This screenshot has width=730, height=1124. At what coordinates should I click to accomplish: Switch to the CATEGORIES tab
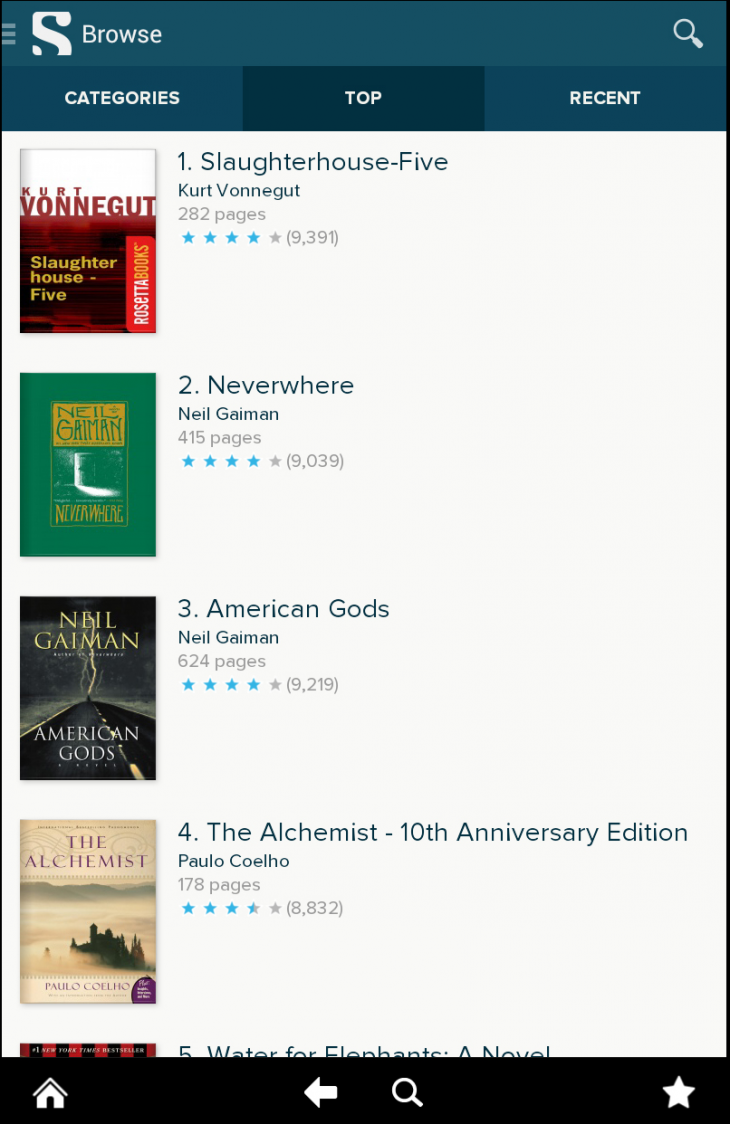tap(121, 98)
